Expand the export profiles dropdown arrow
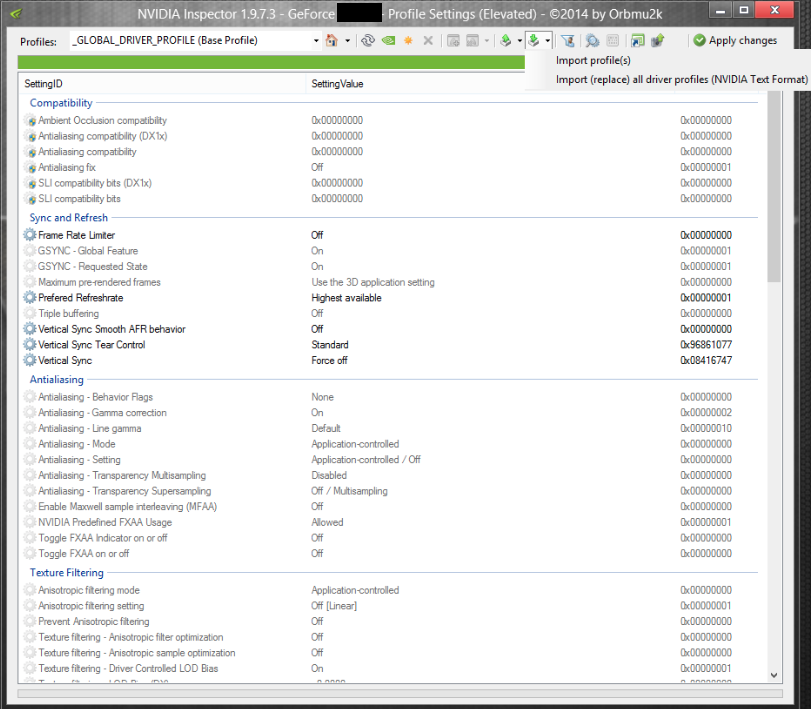 tap(519, 40)
